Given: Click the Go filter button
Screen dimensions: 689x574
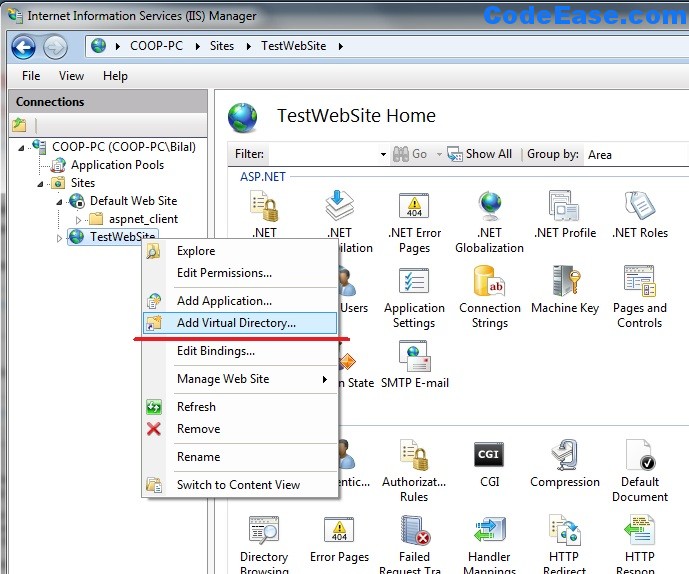Looking at the screenshot, I should [x=410, y=154].
